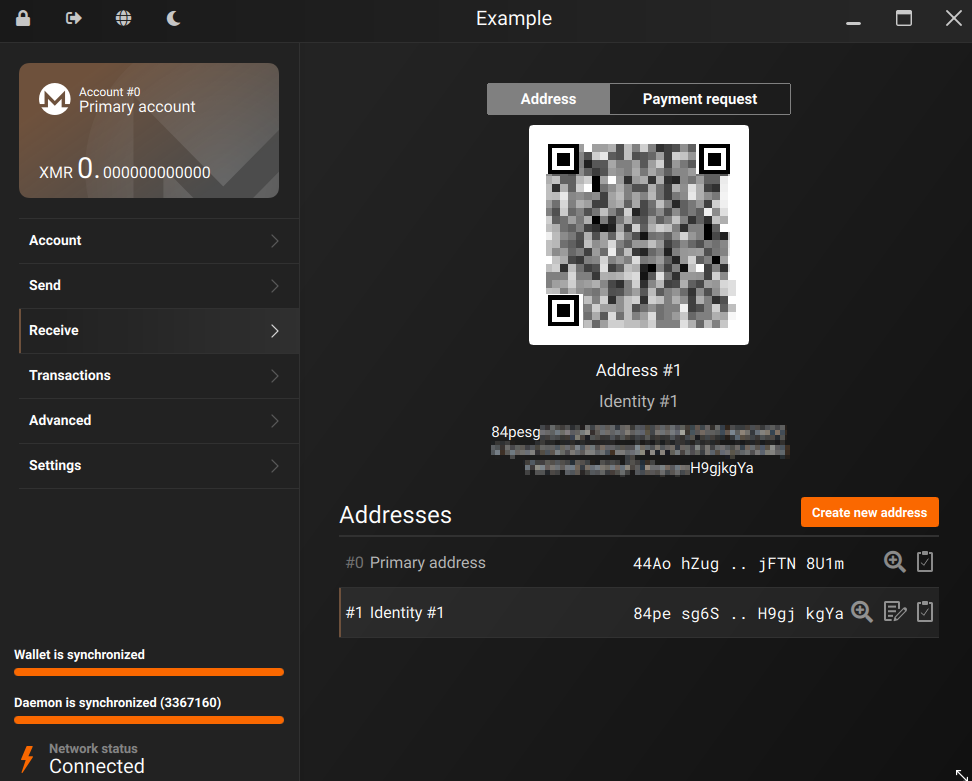
Task: Select the #1 Identity #1 address row
Action: [x=638, y=612]
